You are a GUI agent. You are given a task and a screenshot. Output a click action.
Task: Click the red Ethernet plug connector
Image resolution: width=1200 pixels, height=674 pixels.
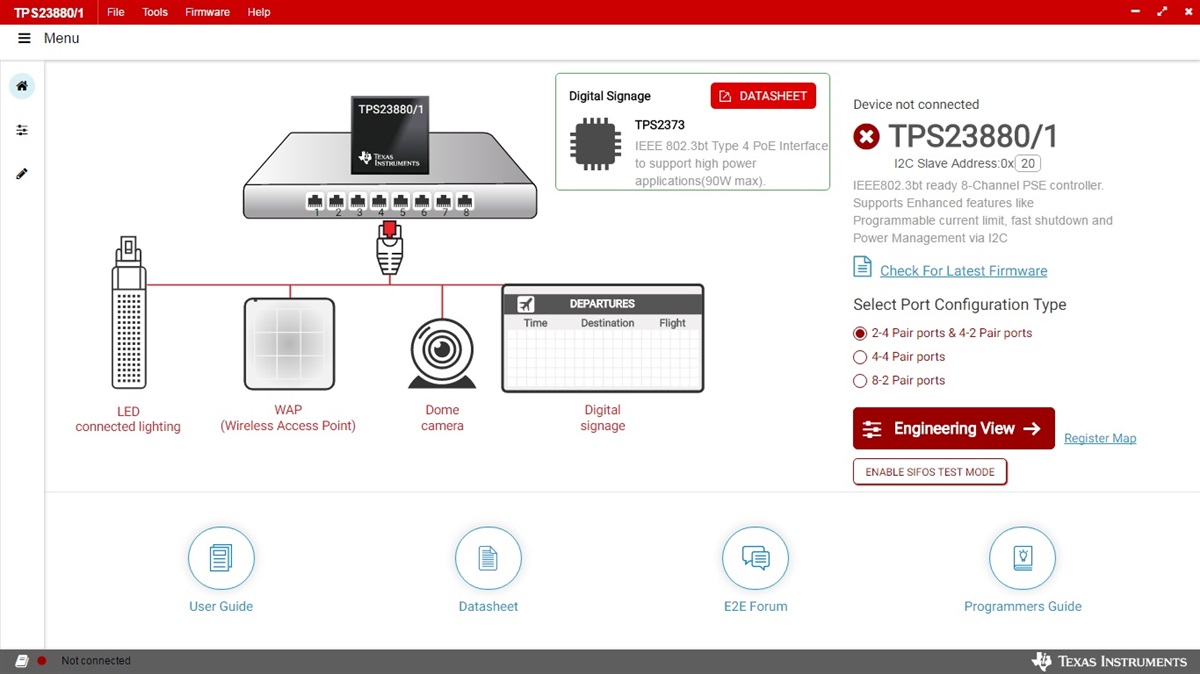tap(390, 248)
